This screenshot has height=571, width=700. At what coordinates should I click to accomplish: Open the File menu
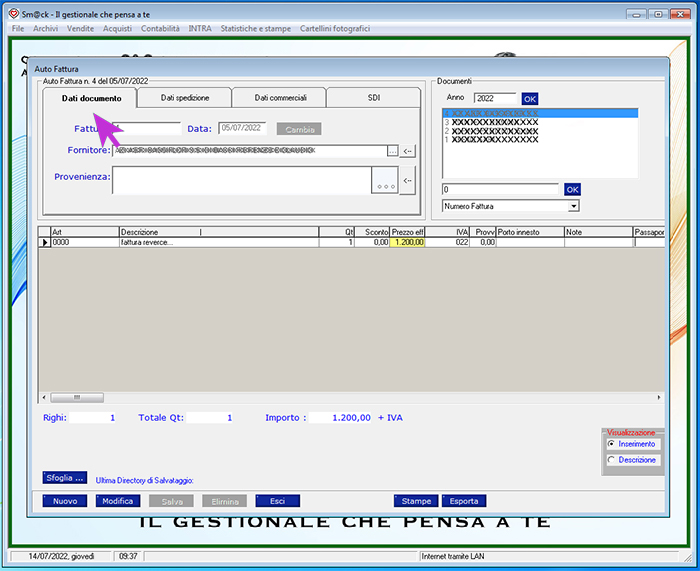18,29
